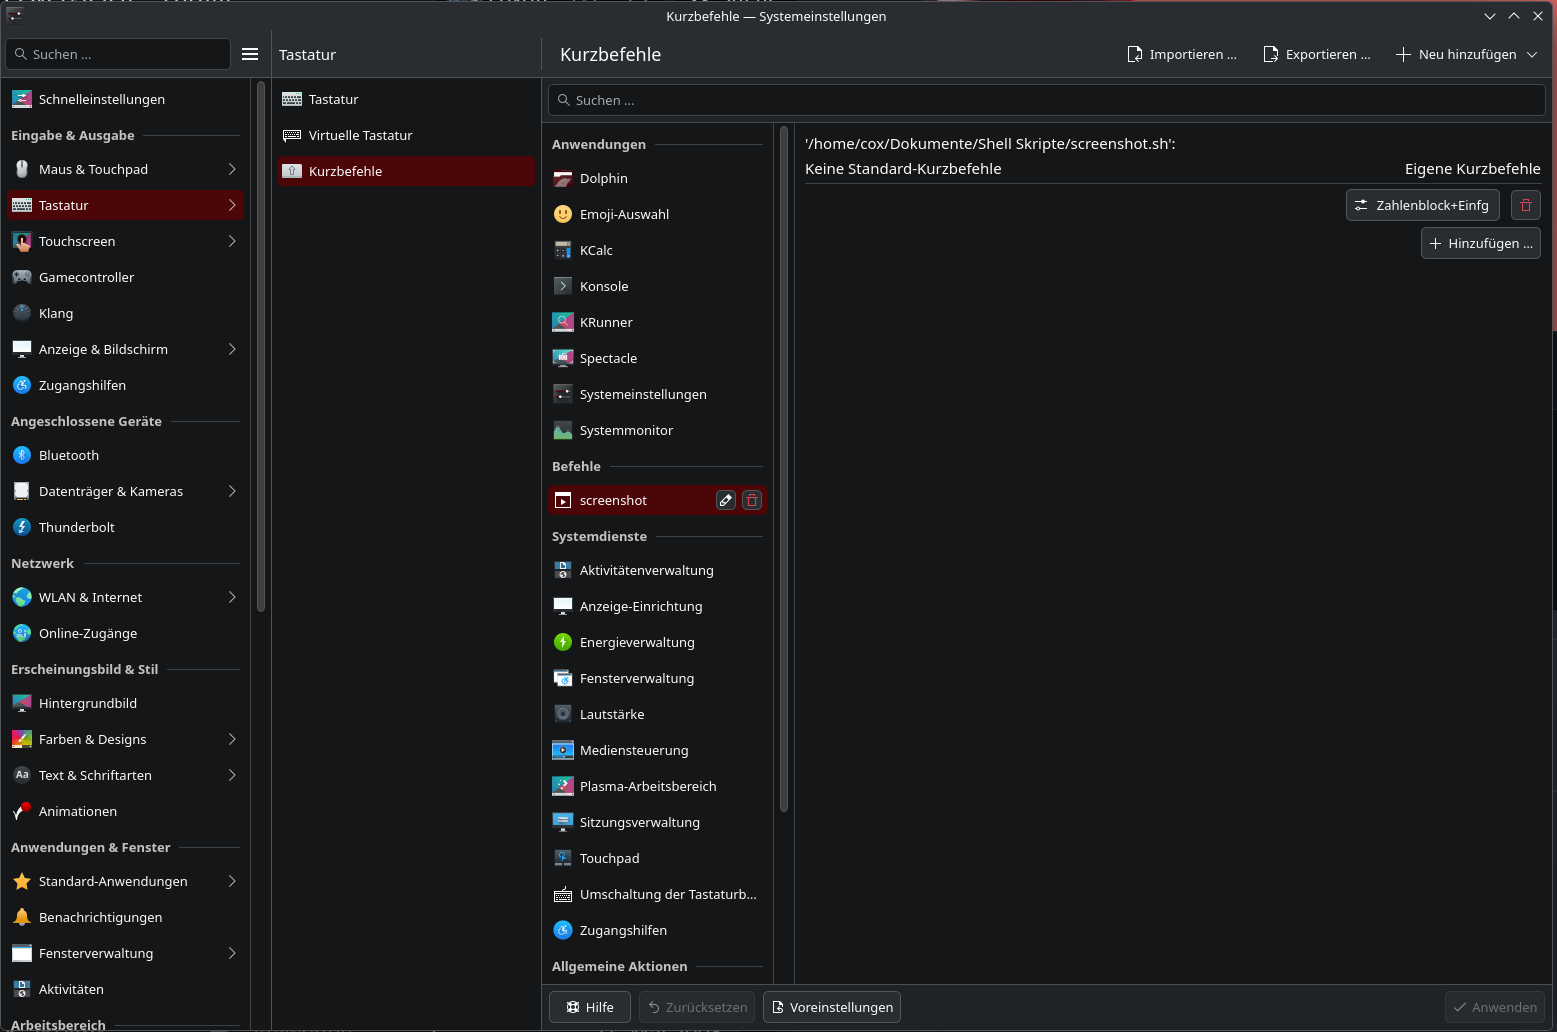Click the Thunderbolt icon

tap(22, 527)
